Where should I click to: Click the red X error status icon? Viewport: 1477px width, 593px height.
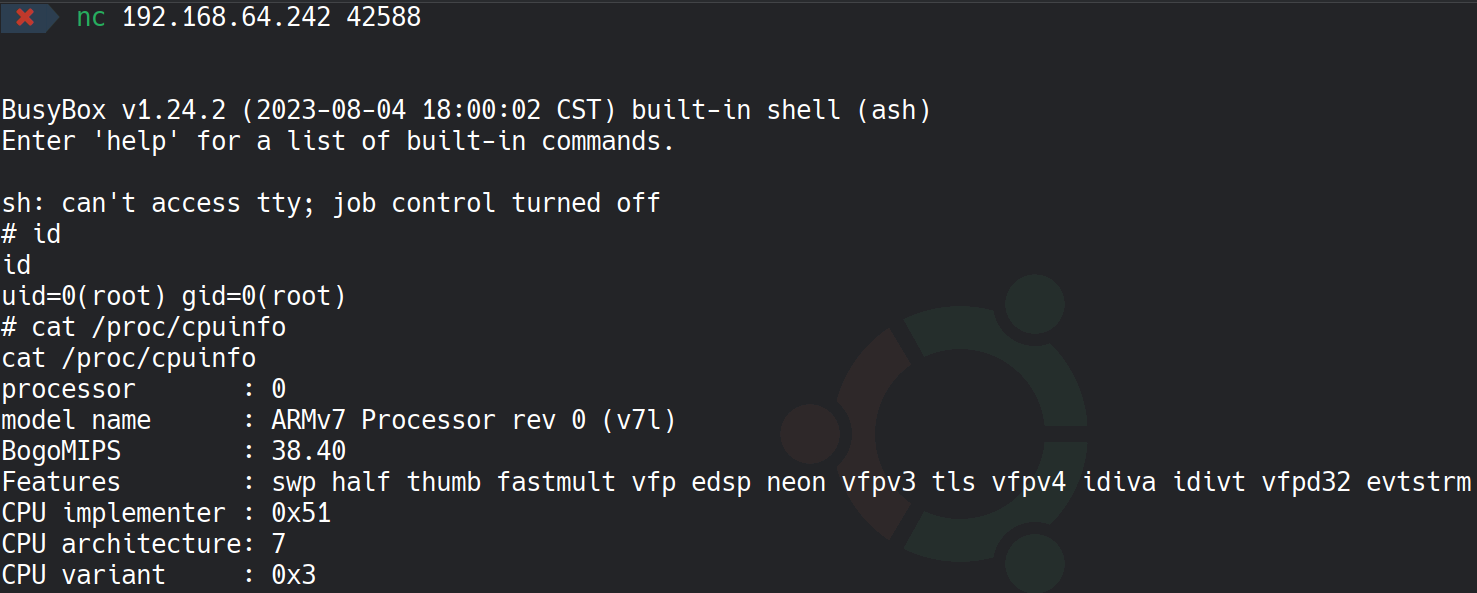[x=26, y=17]
